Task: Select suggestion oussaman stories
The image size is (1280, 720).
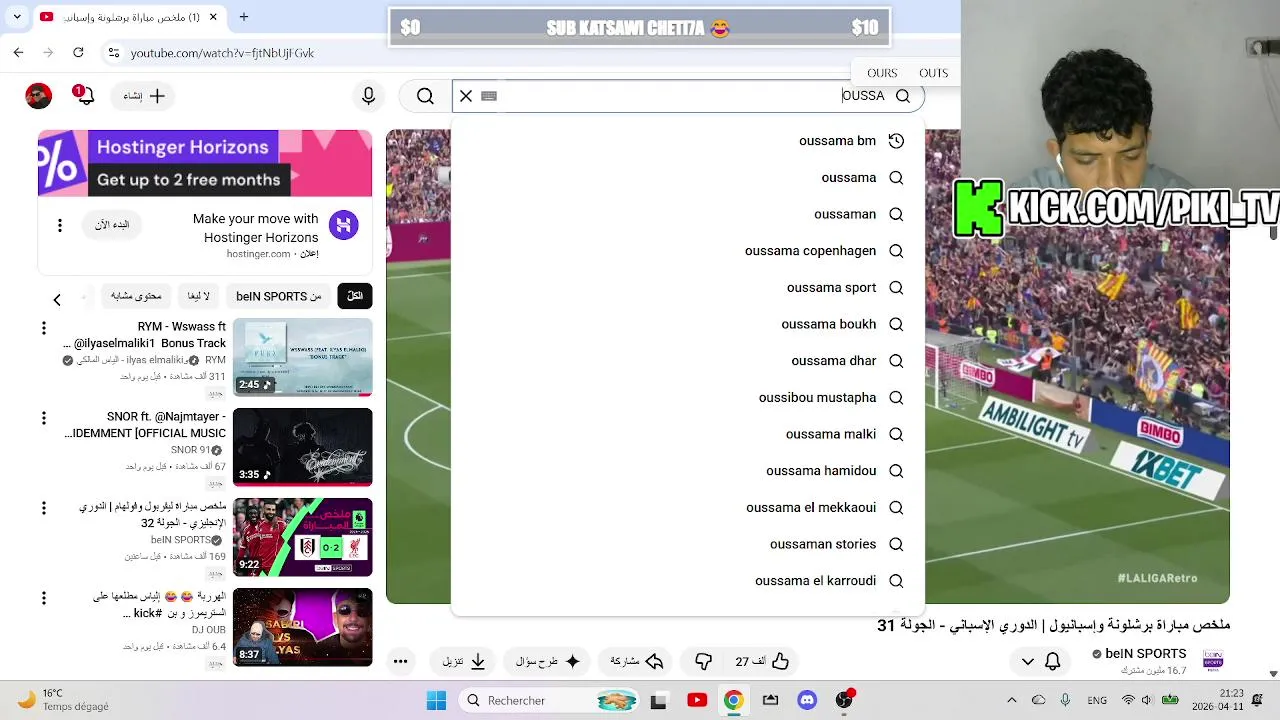Action: [688, 544]
